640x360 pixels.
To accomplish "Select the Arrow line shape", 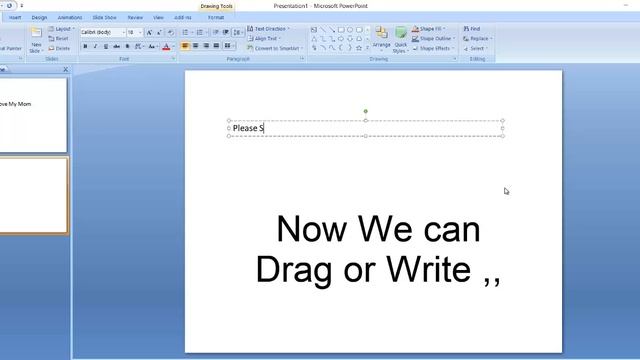I will tap(332, 30).
